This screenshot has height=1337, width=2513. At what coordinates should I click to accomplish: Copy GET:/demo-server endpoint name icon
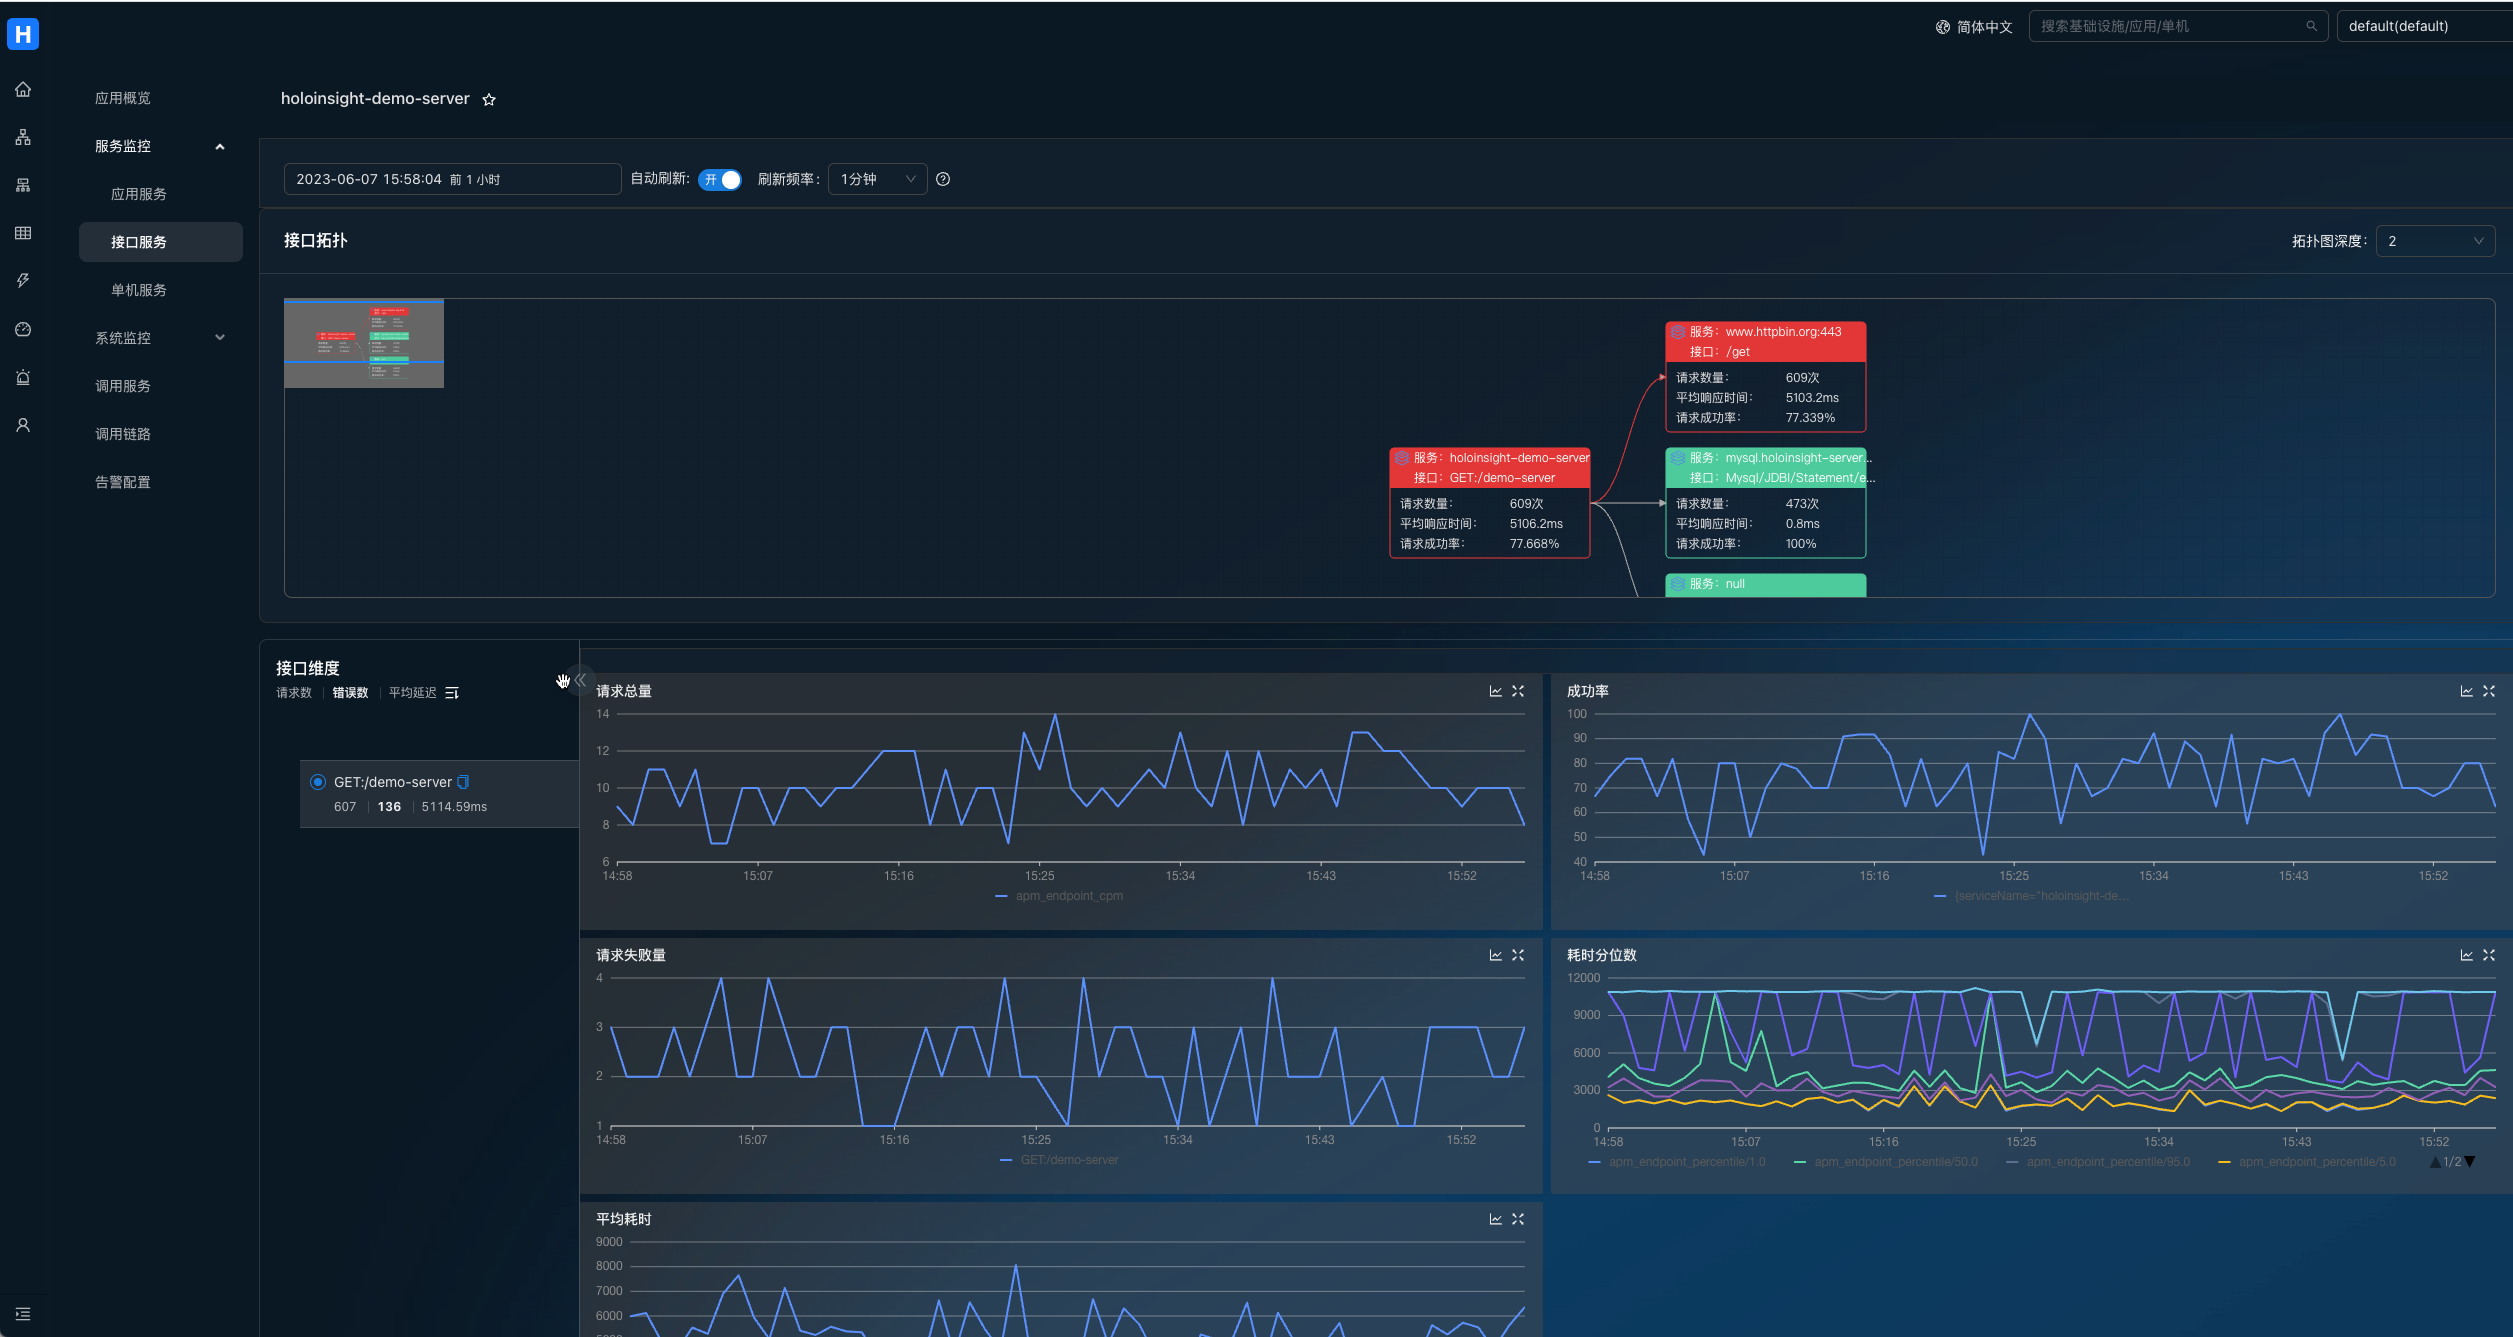pos(463,782)
